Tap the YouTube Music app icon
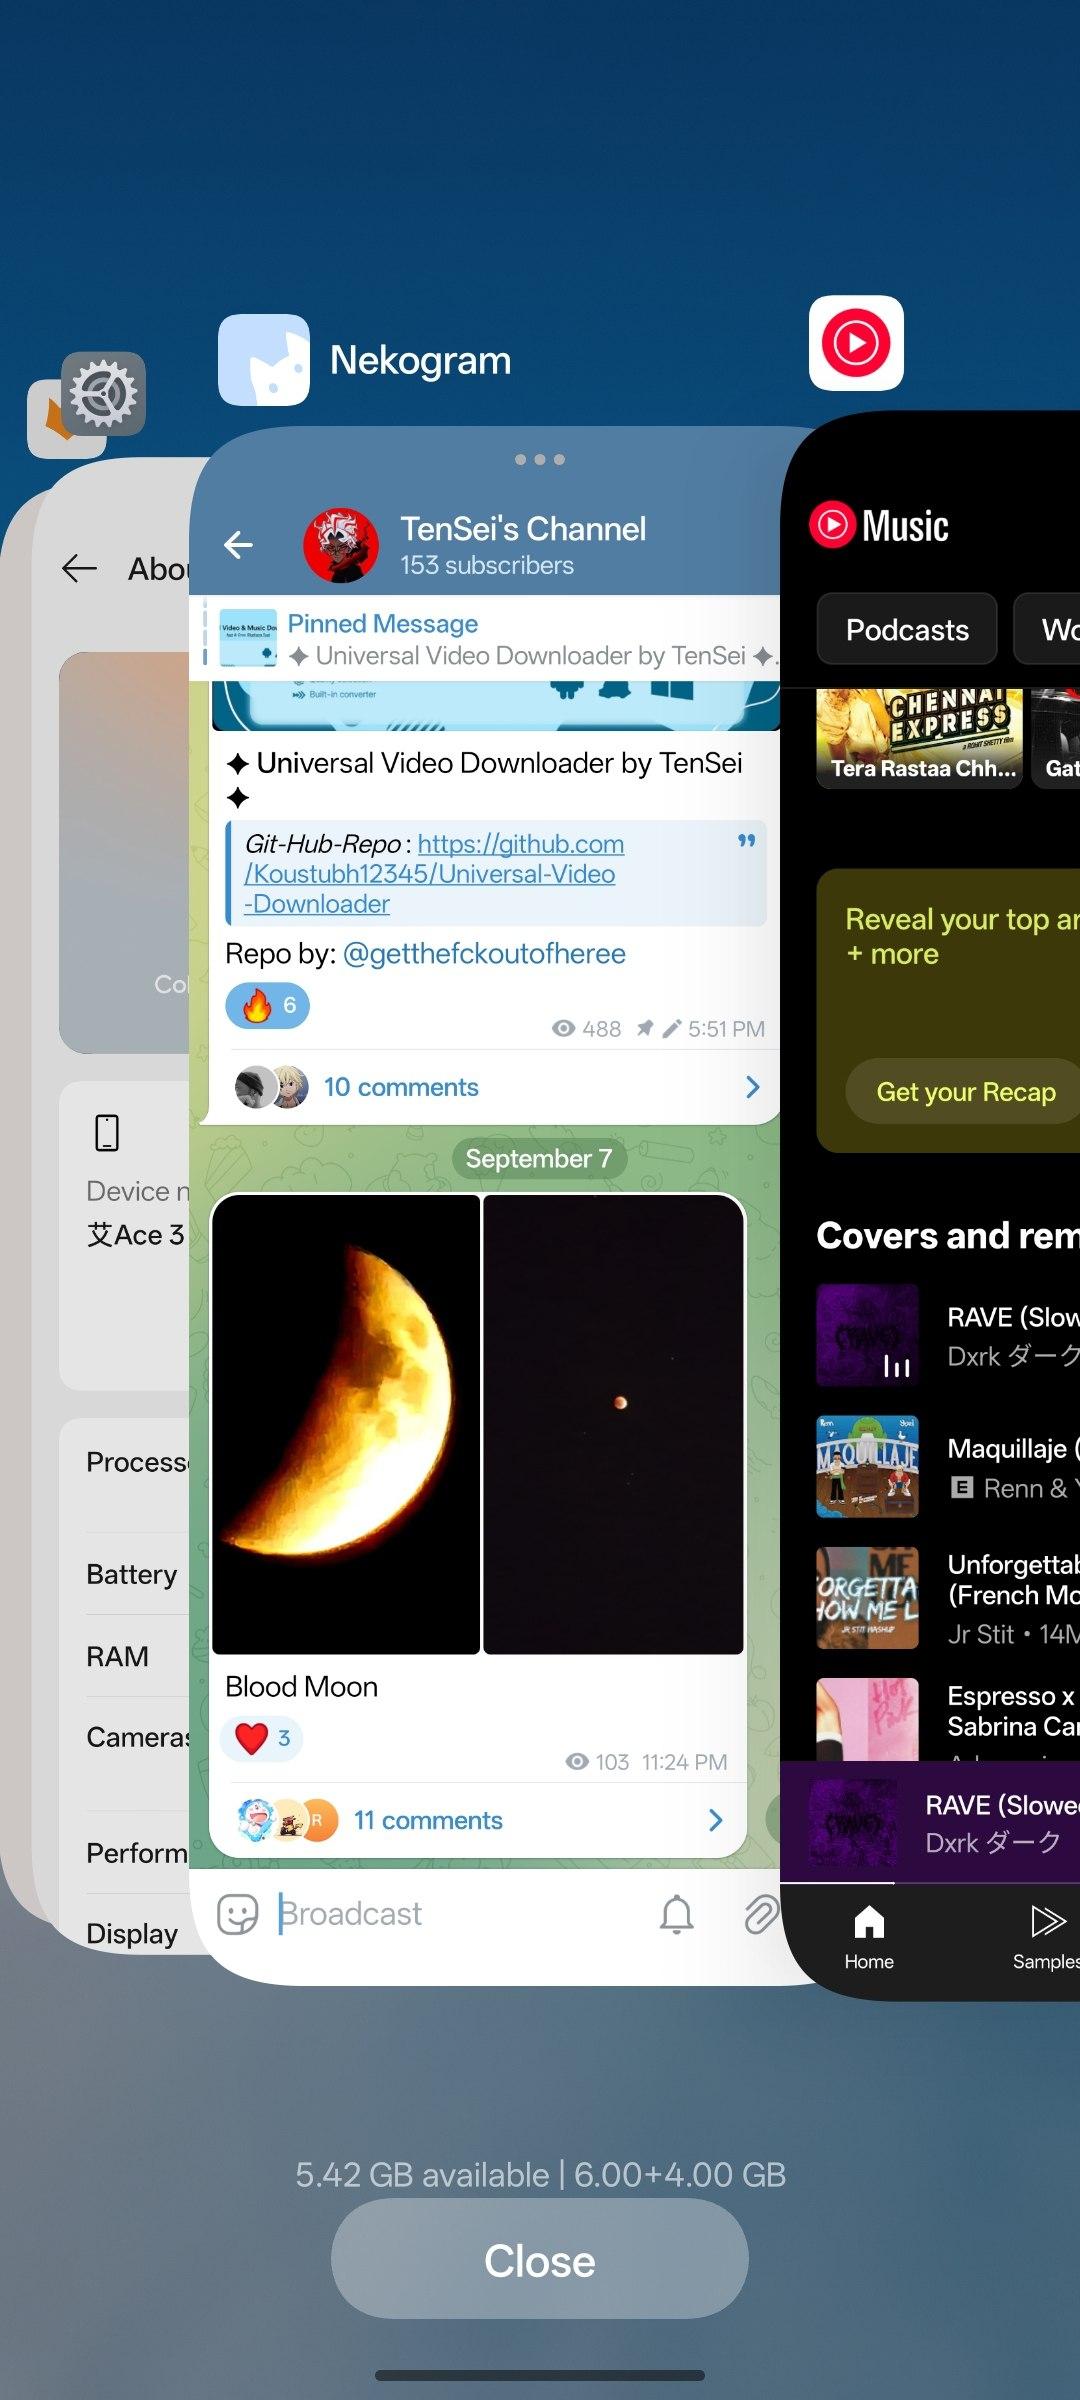This screenshot has height=2400, width=1080. [x=856, y=343]
